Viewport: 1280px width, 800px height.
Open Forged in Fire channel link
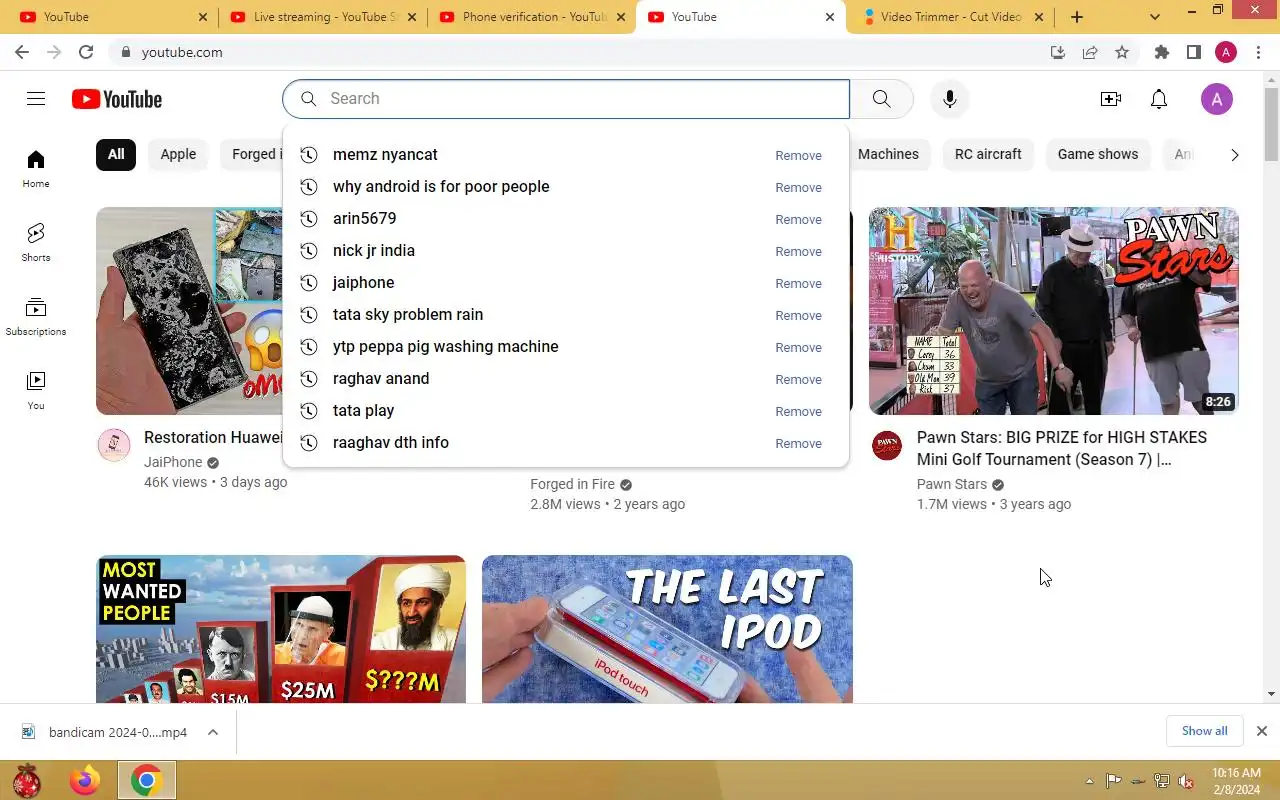pyautogui.click(x=572, y=484)
